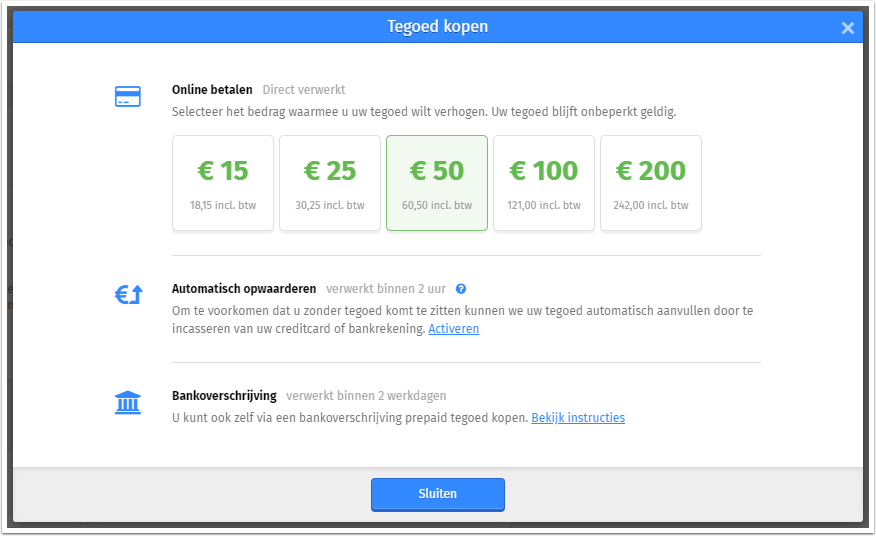Pick the € 100 credit option
876x536 pixels.
(x=544, y=183)
